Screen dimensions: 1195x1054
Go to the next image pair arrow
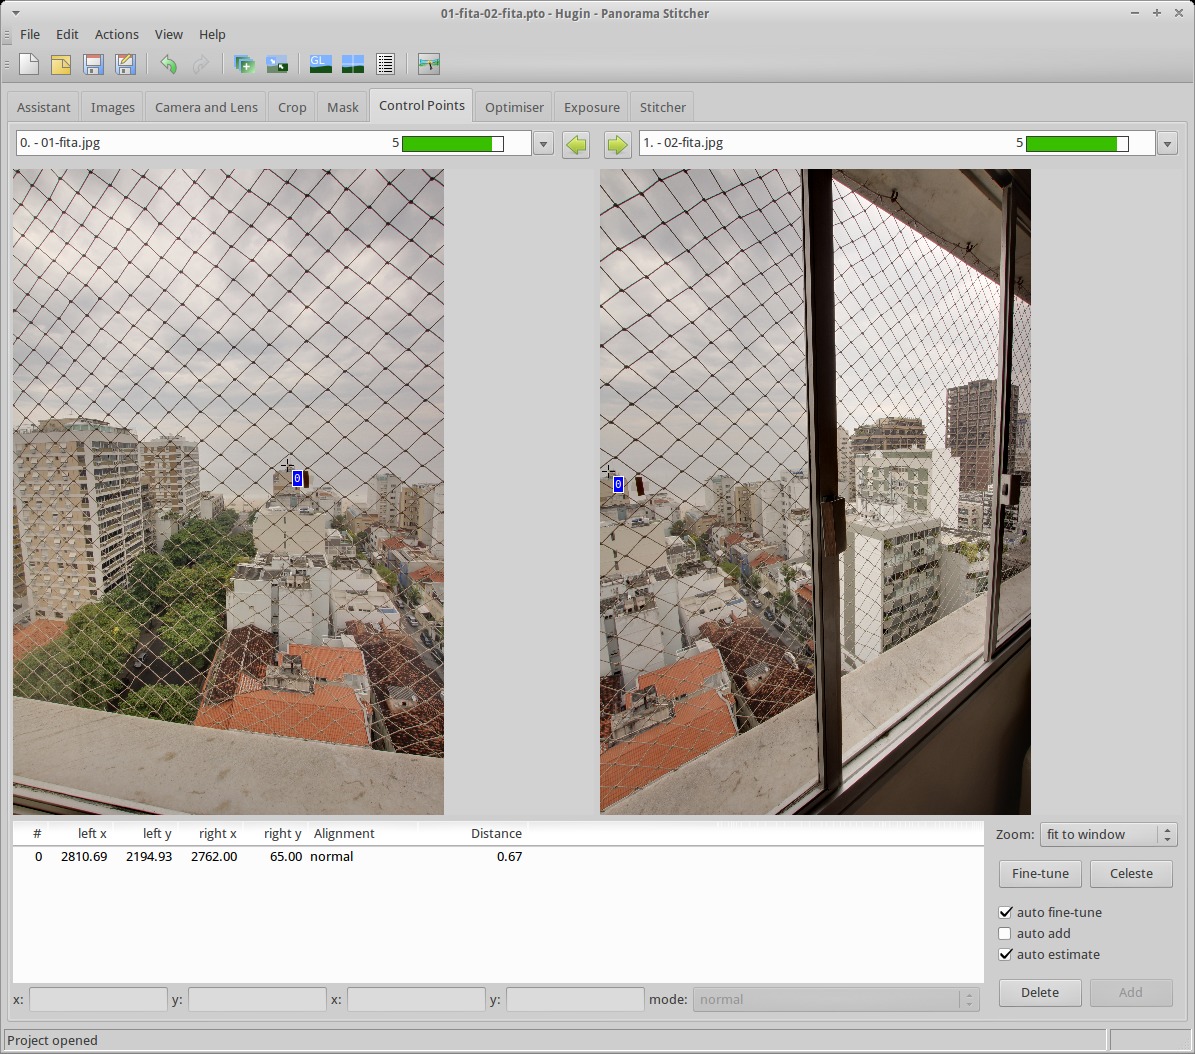point(617,144)
